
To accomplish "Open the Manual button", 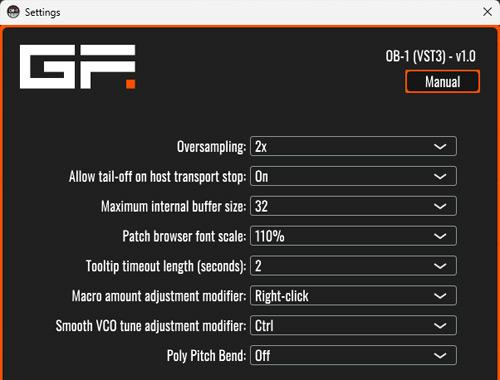I will point(442,81).
